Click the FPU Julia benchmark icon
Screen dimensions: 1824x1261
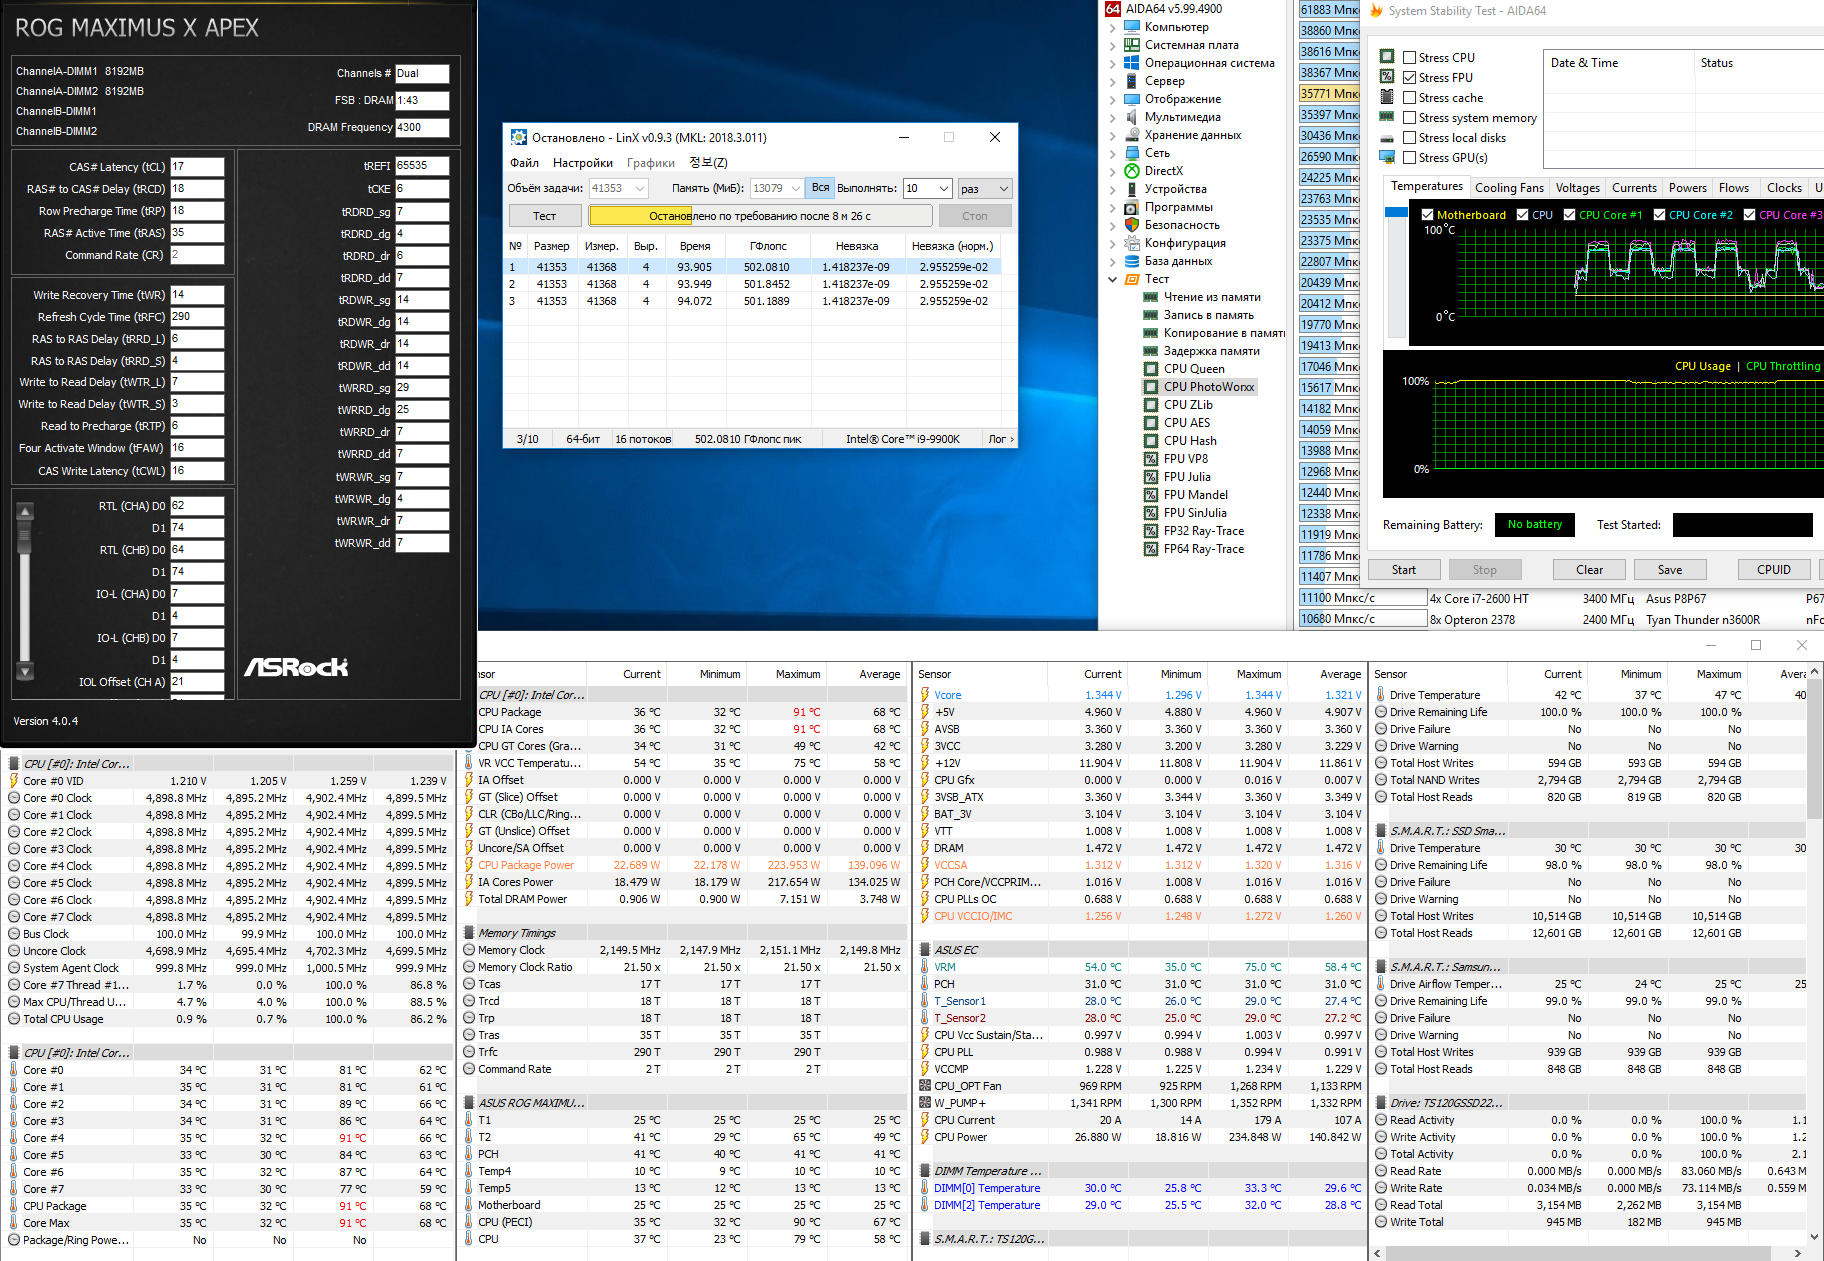coord(1151,477)
